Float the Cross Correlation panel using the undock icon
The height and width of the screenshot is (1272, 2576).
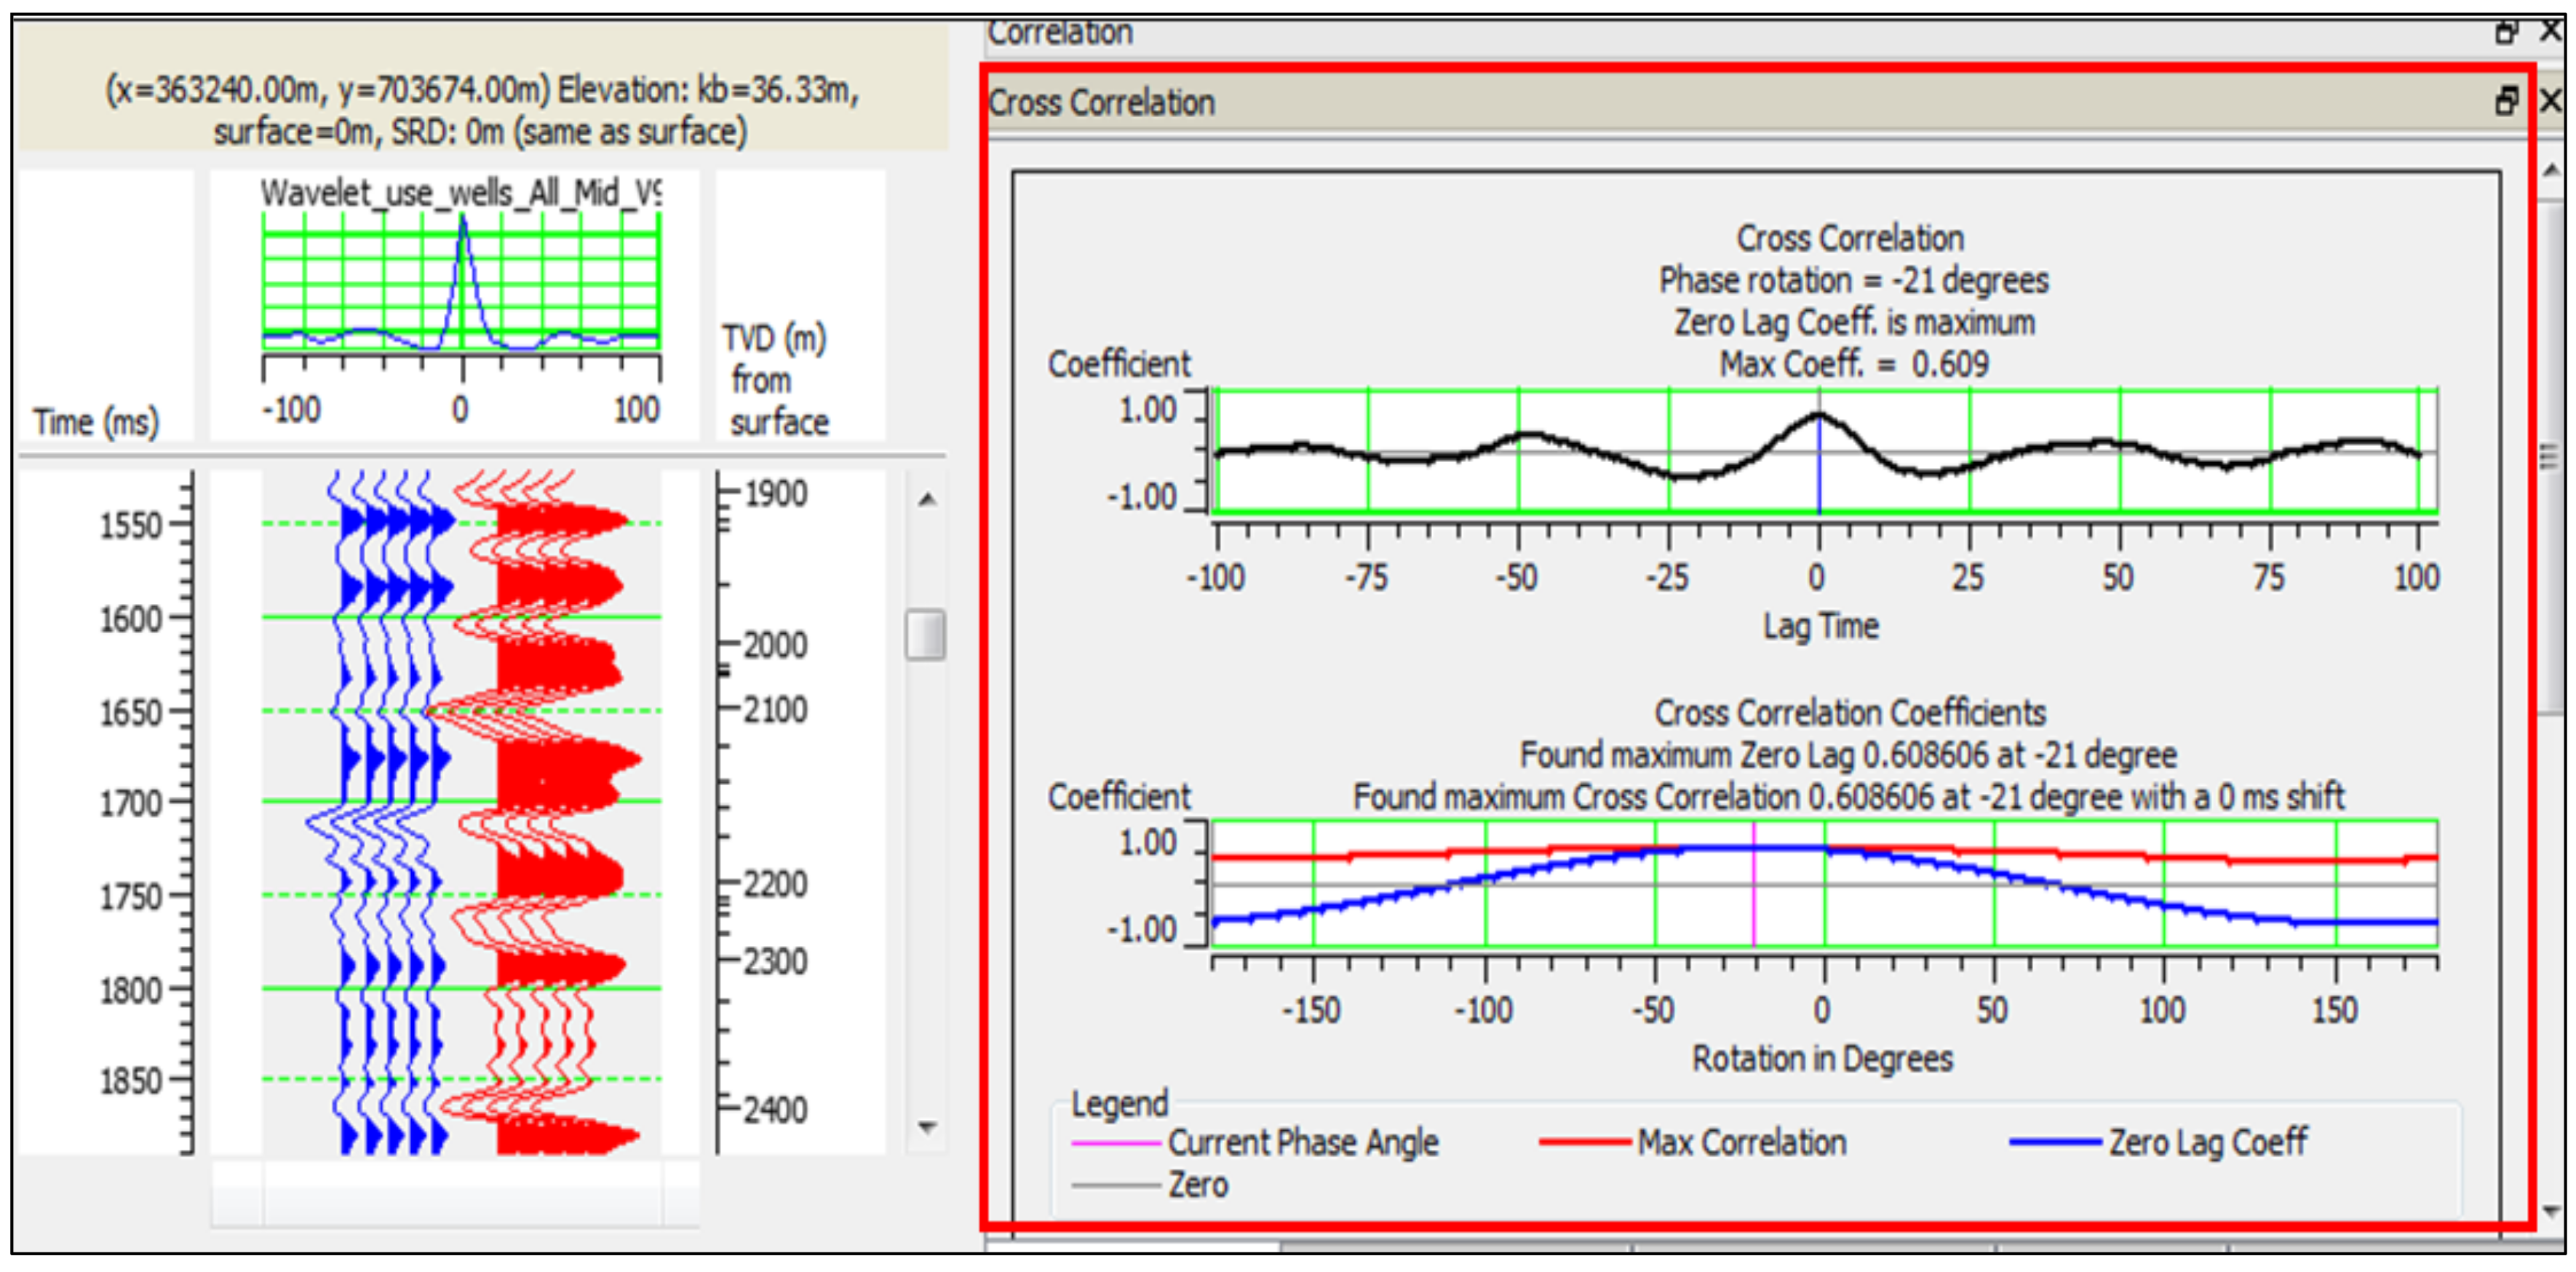[x=2506, y=101]
